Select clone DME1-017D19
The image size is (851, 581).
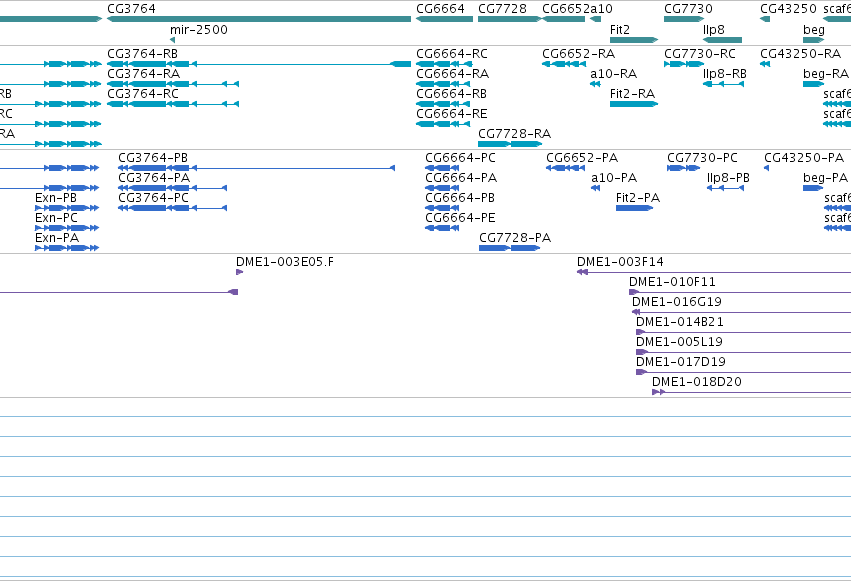coord(744,373)
